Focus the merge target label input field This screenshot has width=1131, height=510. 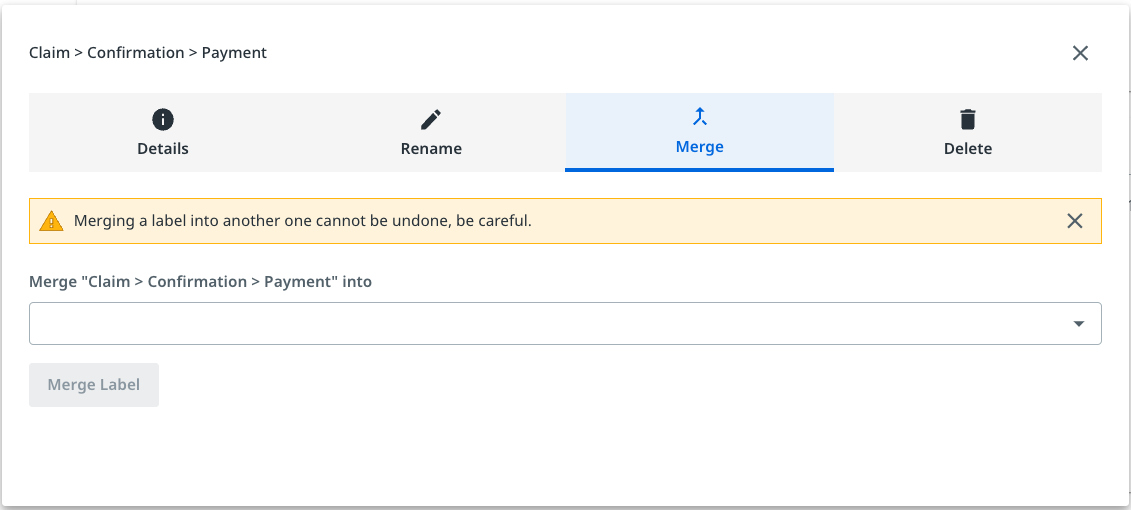(540, 324)
